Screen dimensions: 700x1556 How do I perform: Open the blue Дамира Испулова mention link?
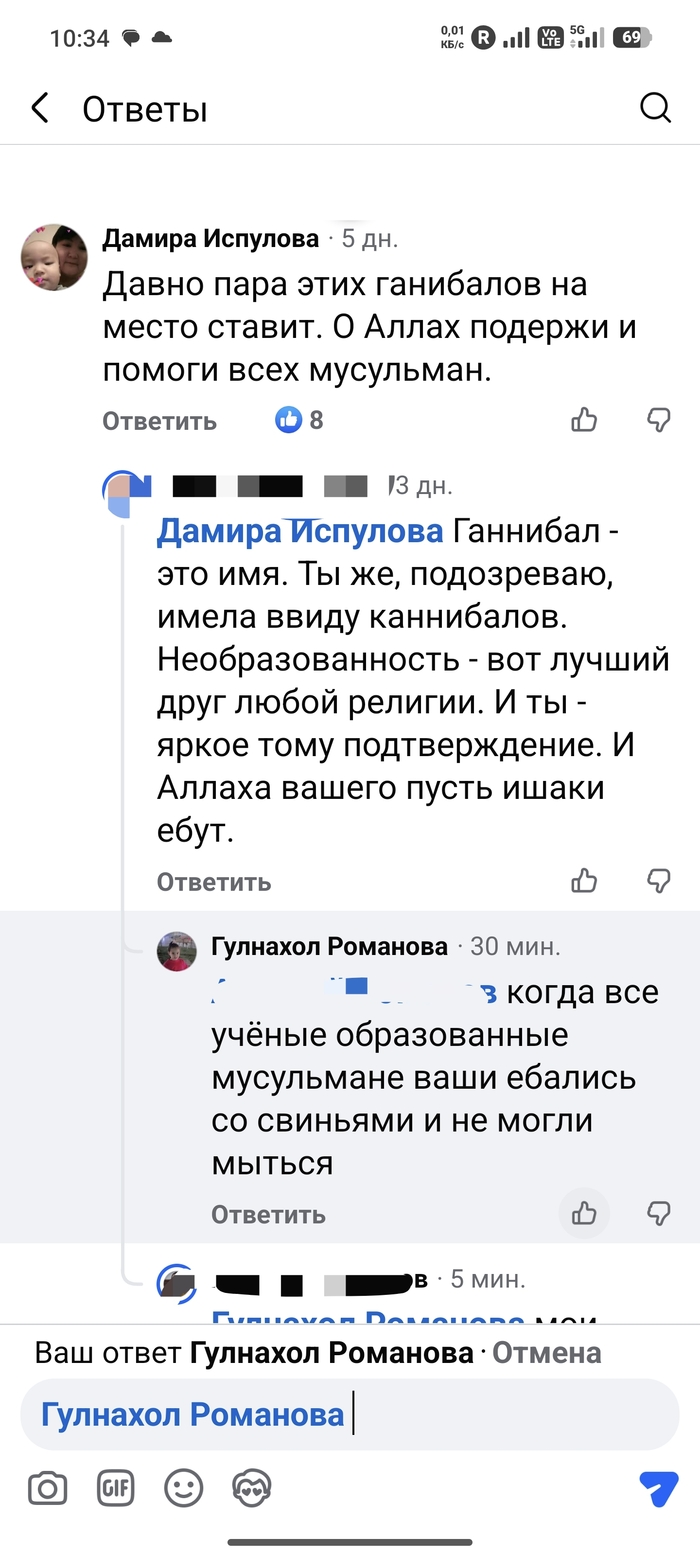tap(299, 532)
